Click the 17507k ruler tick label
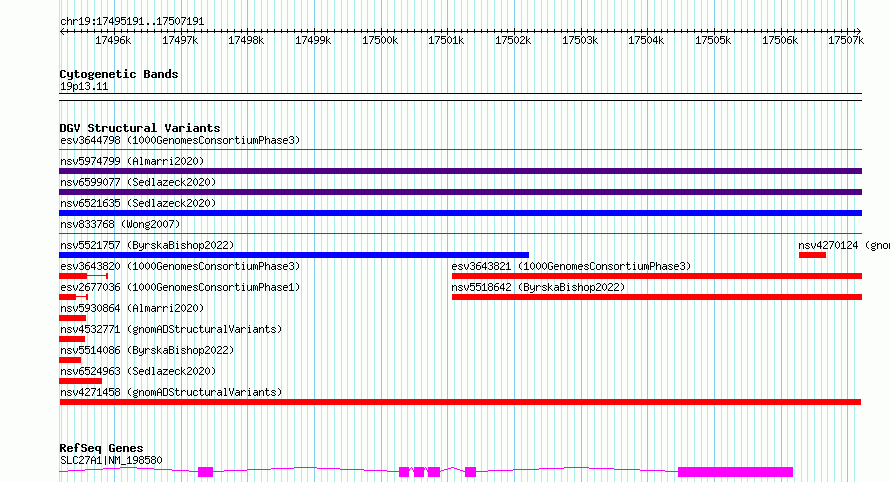The width and height of the screenshot is (890, 482). [x=846, y=40]
